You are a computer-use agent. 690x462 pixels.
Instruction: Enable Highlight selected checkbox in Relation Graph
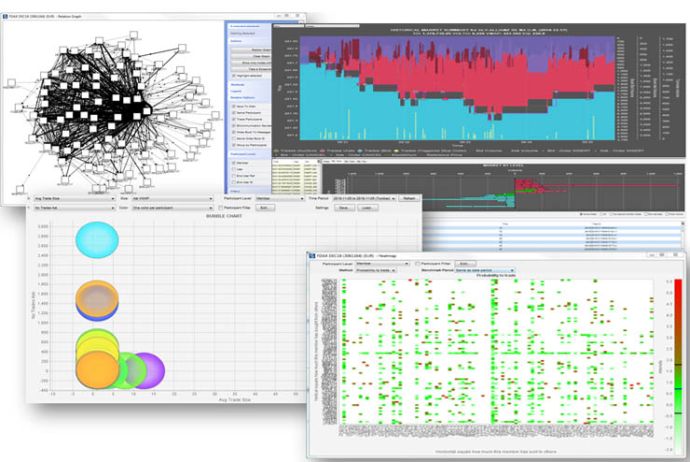pyautogui.click(x=234, y=75)
